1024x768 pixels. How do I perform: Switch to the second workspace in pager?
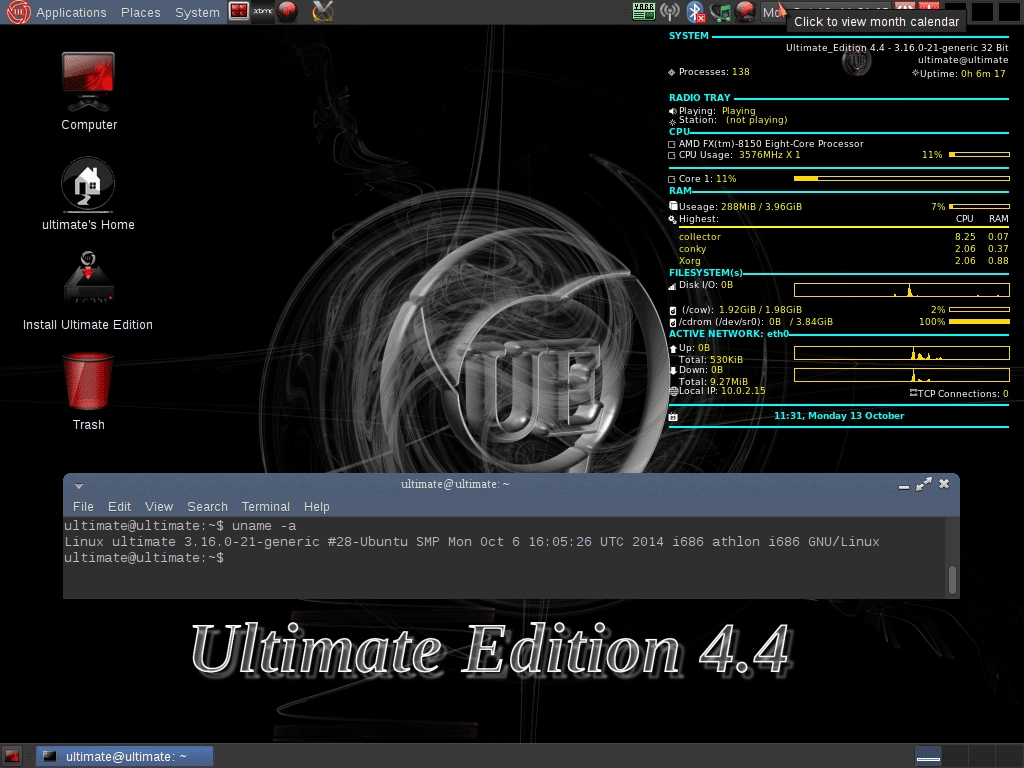click(955, 756)
